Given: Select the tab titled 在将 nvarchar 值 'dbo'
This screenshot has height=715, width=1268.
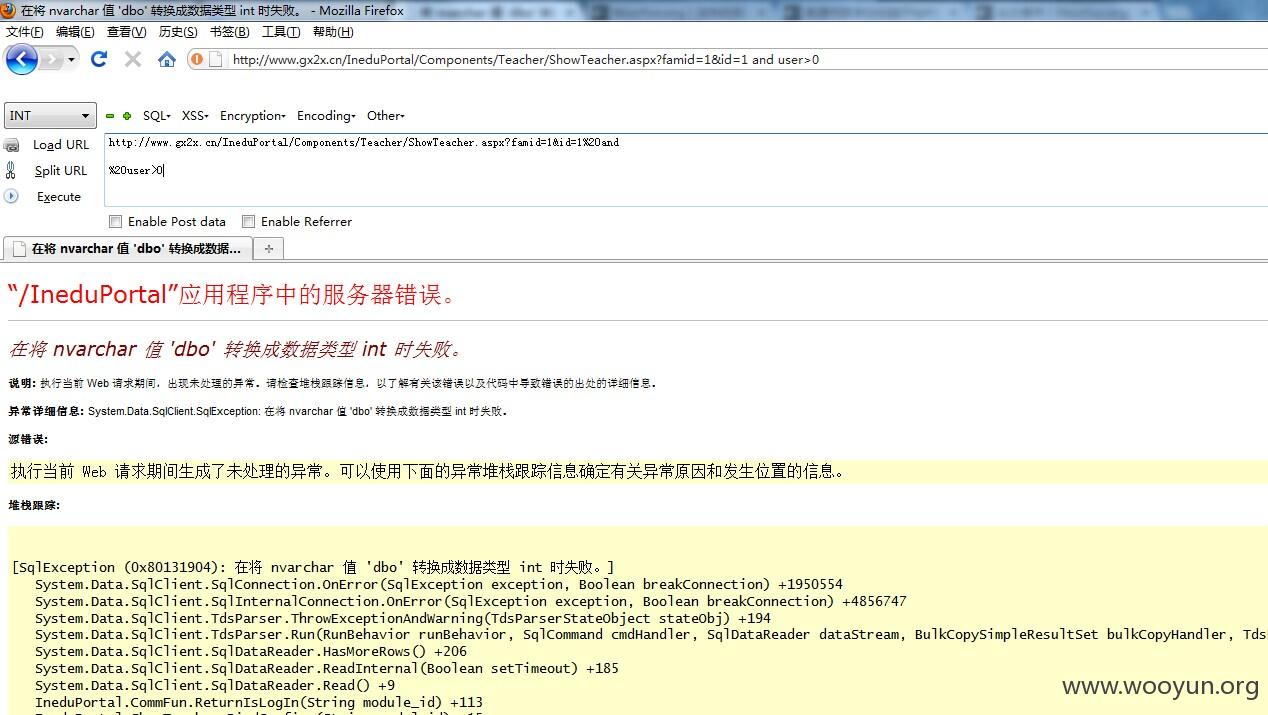Looking at the screenshot, I should 128,249.
